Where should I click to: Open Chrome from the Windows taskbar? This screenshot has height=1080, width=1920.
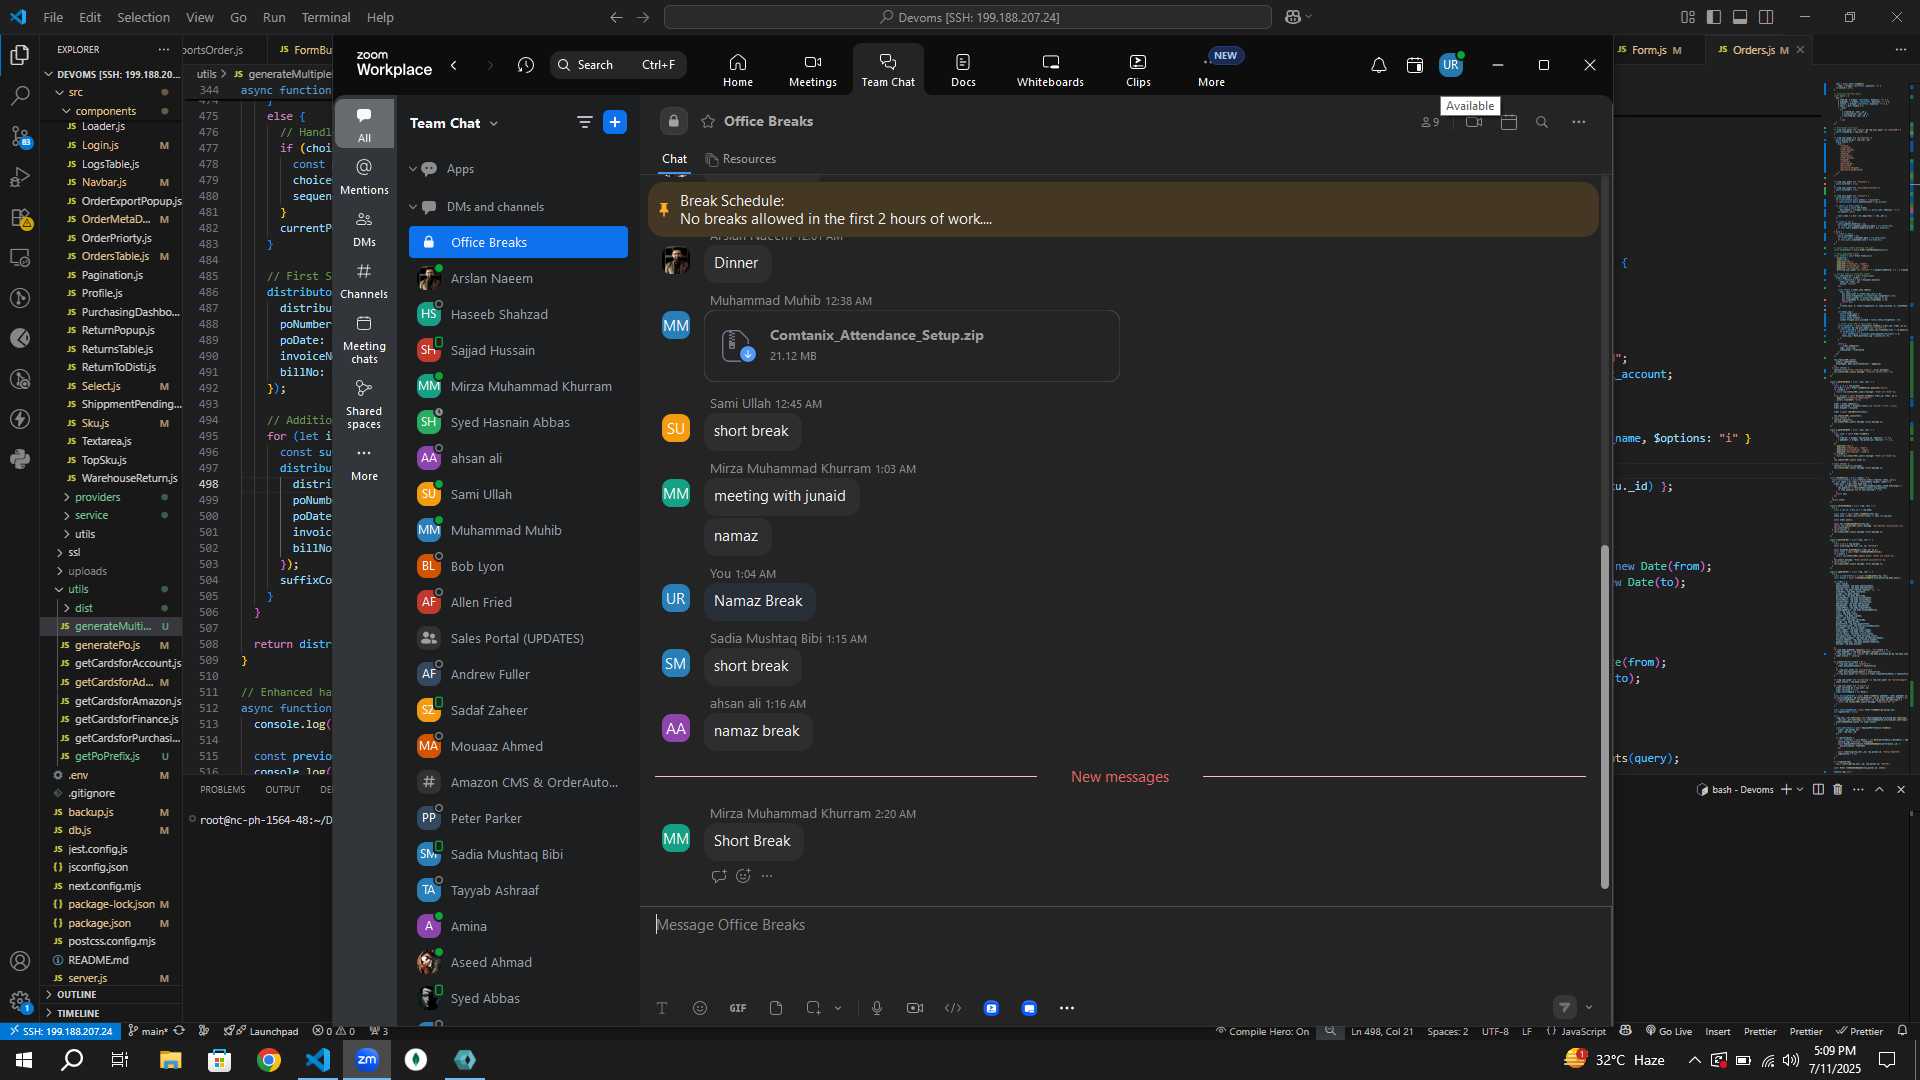[x=269, y=1060]
